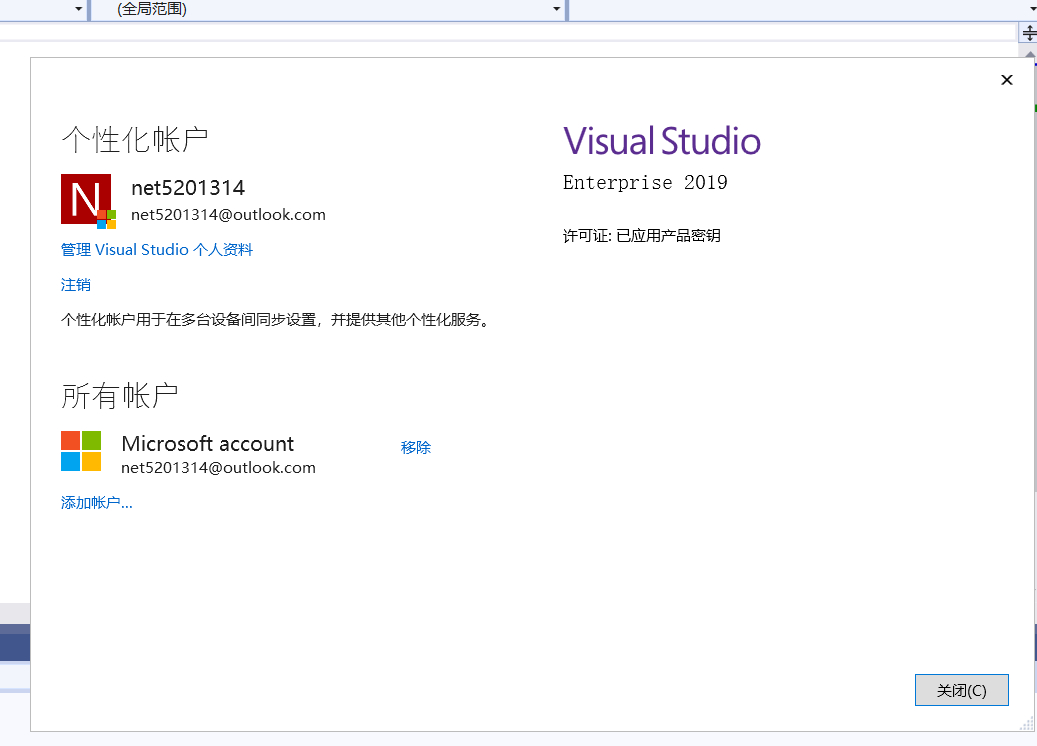This screenshot has width=1037, height=746.
Task: Click the 所有帐户 heading
Action: (x=120, y=395)
